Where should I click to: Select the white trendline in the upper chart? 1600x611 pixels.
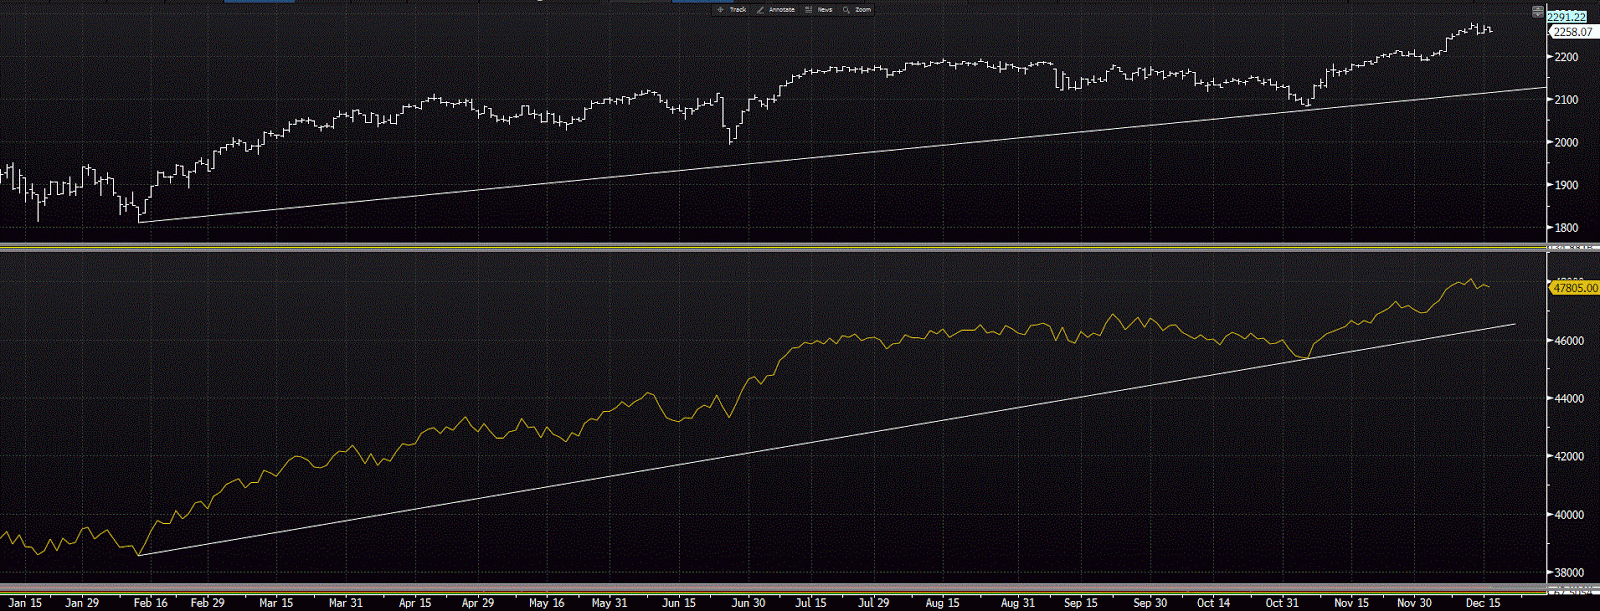[842, 155]
